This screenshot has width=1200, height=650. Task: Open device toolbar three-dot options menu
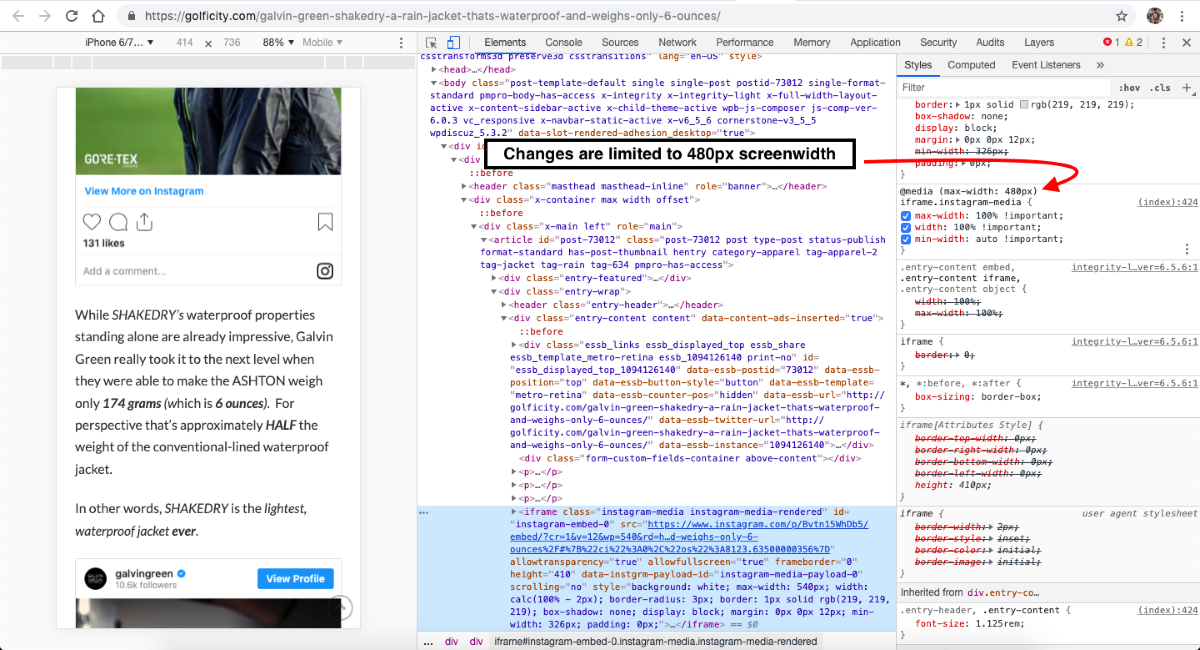click(x=399, y=43)
